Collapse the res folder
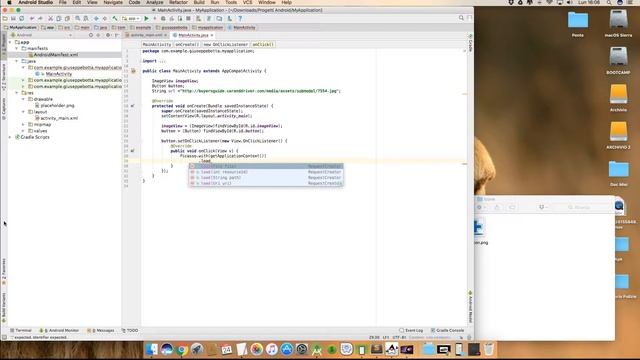This screenshot has width=640, height=360. click(x=17, y=93)
